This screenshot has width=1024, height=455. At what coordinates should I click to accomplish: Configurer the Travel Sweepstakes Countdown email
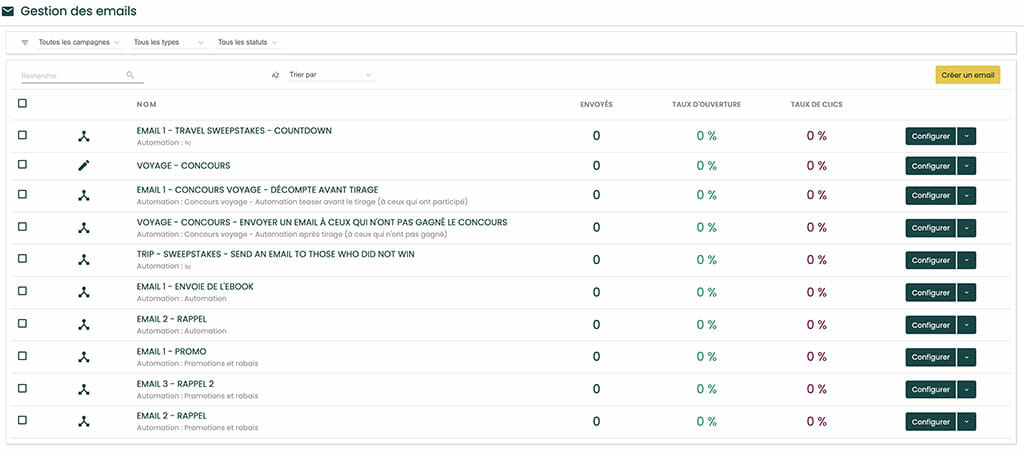click(x=931, y=136)
